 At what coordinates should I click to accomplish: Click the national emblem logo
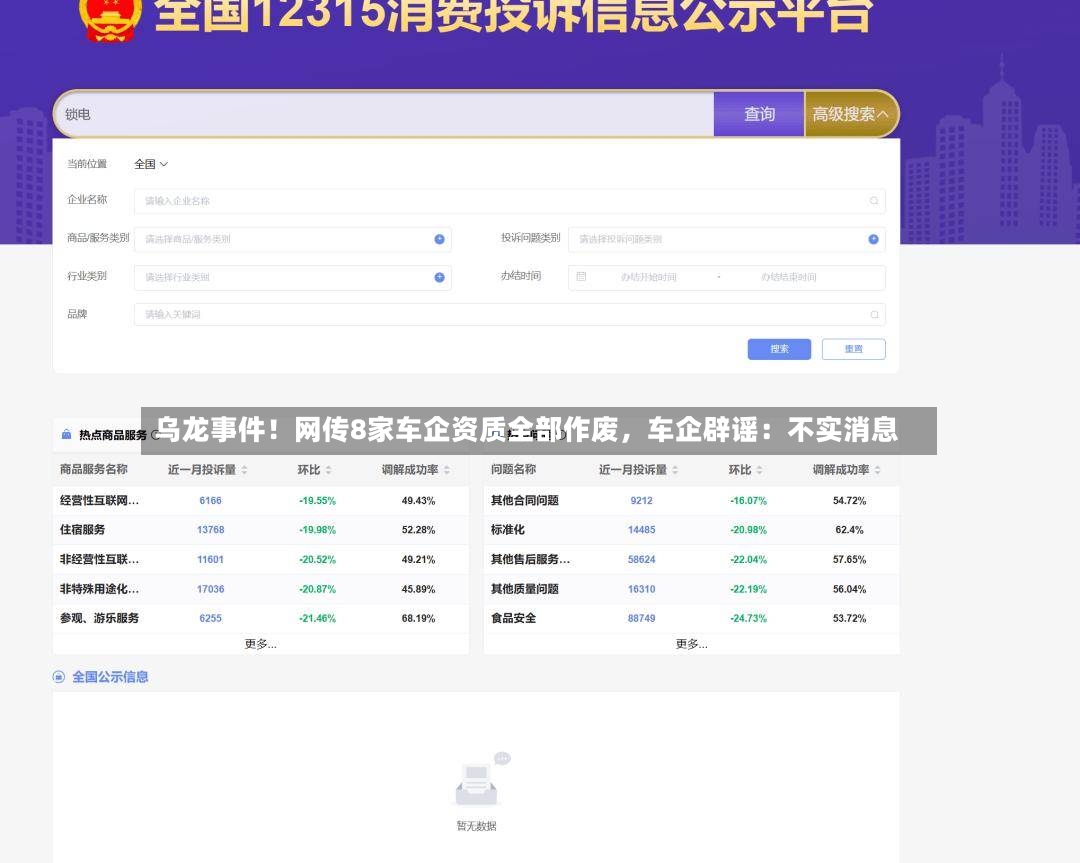tap(110, 19)
